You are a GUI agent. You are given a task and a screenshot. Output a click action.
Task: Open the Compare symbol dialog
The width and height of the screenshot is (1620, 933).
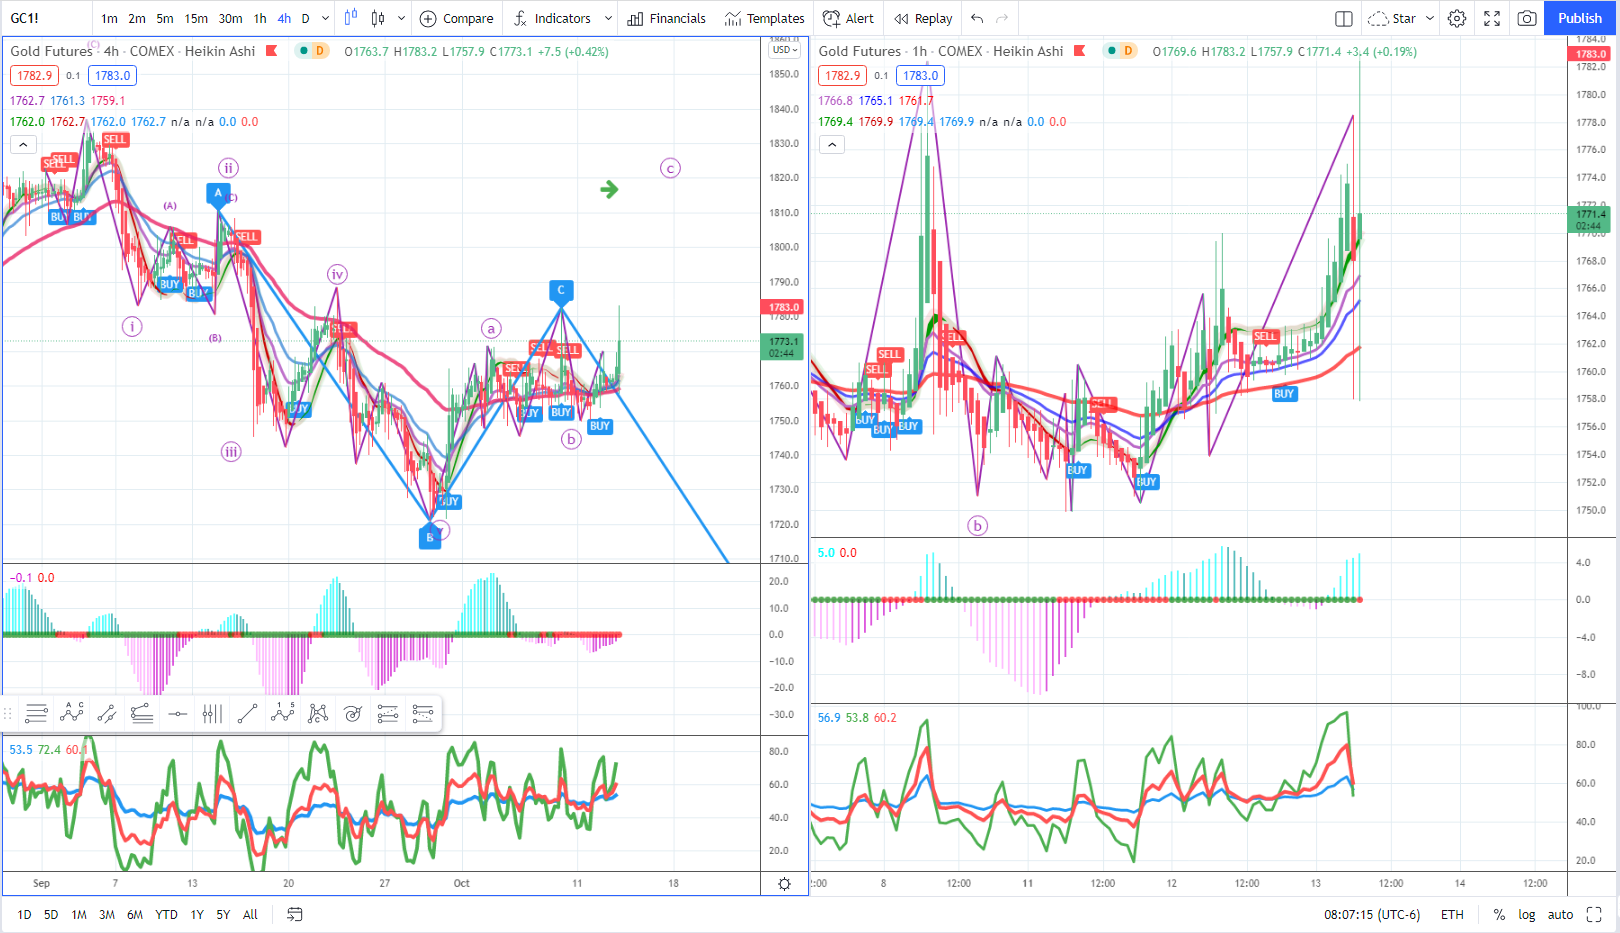pos(456,18)
